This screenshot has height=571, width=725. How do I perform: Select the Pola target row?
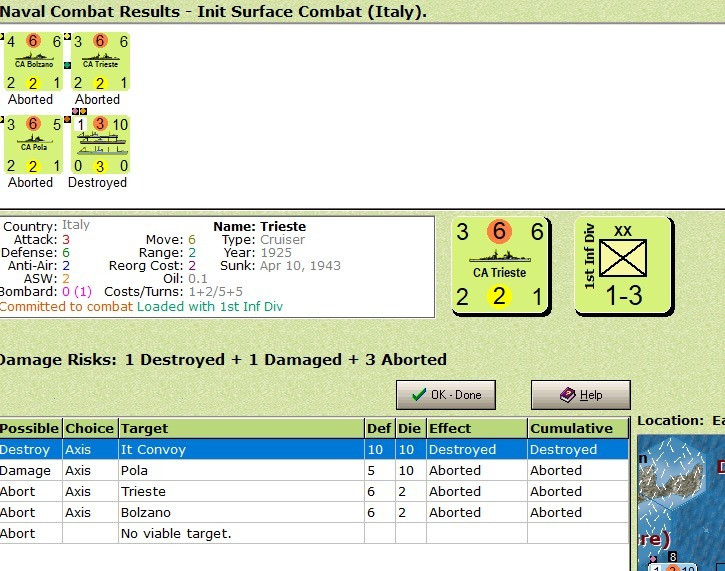coord(314,471)
